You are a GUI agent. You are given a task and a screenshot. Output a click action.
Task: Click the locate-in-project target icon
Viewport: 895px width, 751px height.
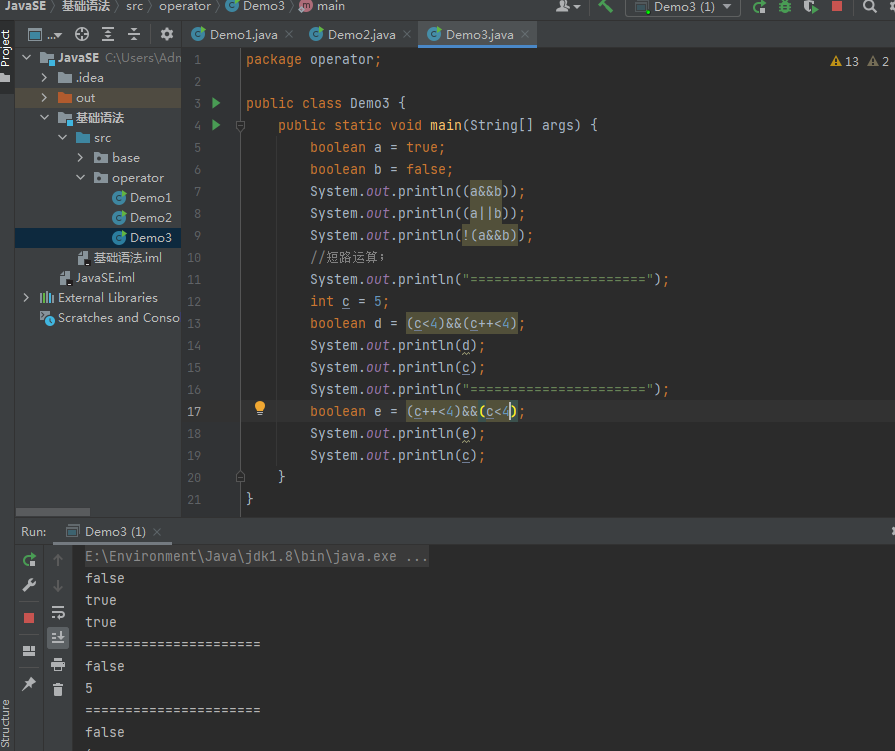[83, 34]
